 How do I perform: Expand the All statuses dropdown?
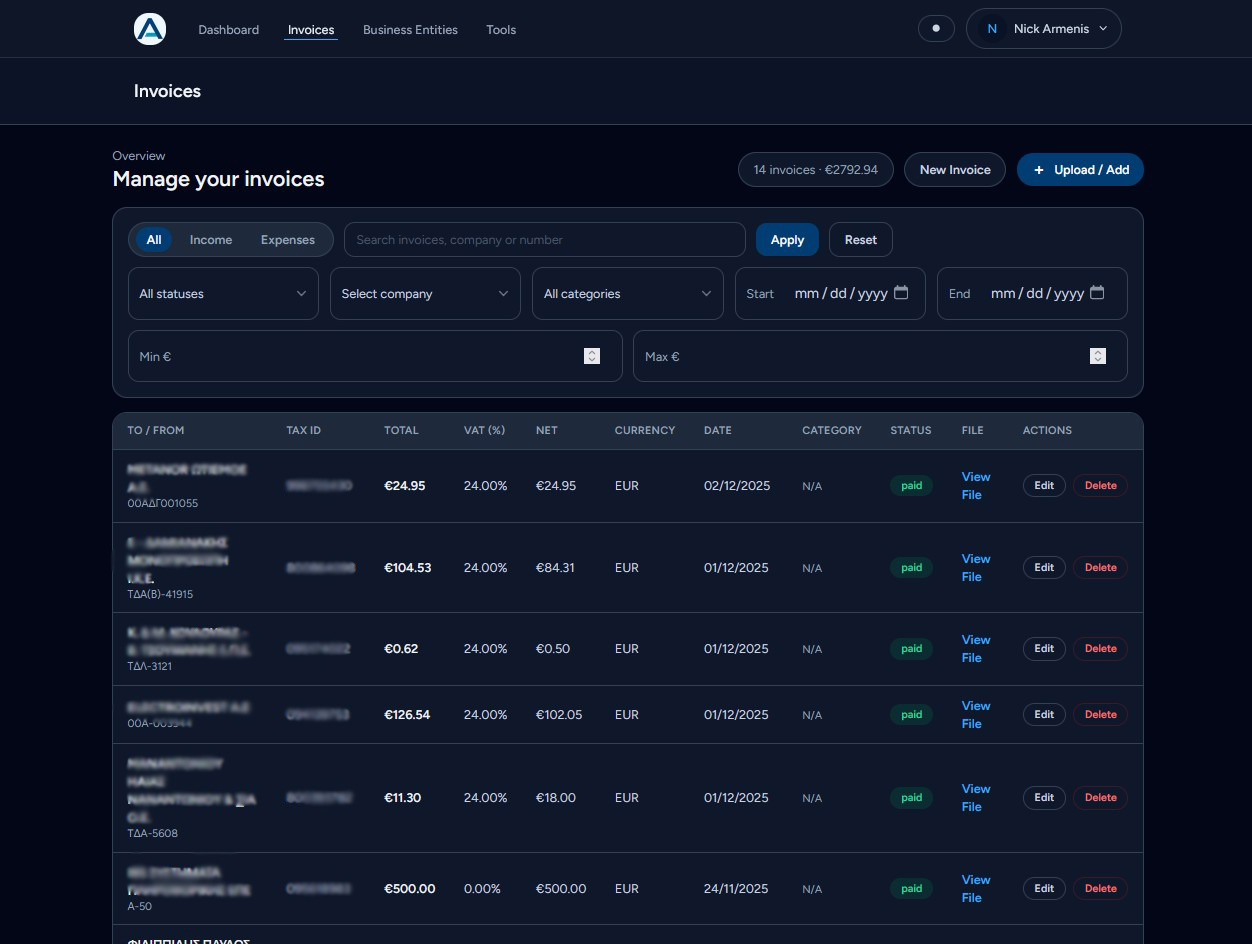(223, 294)
